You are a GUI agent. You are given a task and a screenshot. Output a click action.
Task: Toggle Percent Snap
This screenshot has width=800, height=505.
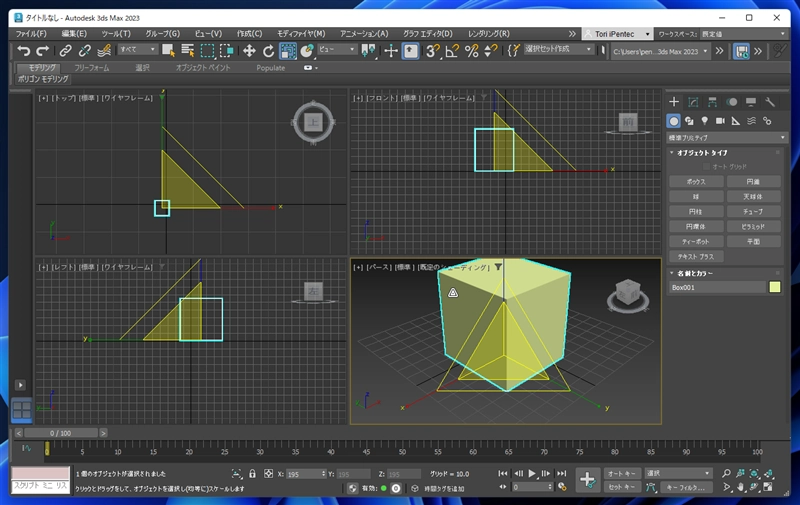point(471,50)
